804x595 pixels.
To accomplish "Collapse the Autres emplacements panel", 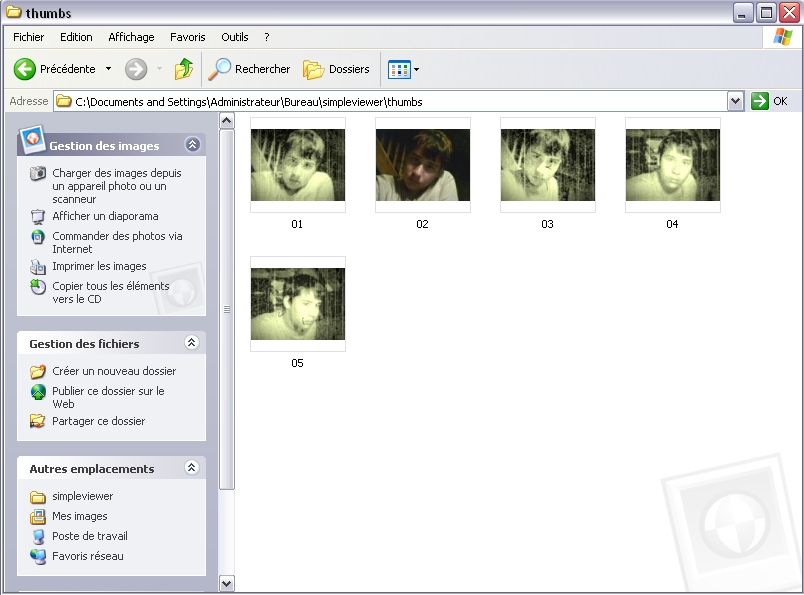I will (192, 468).
